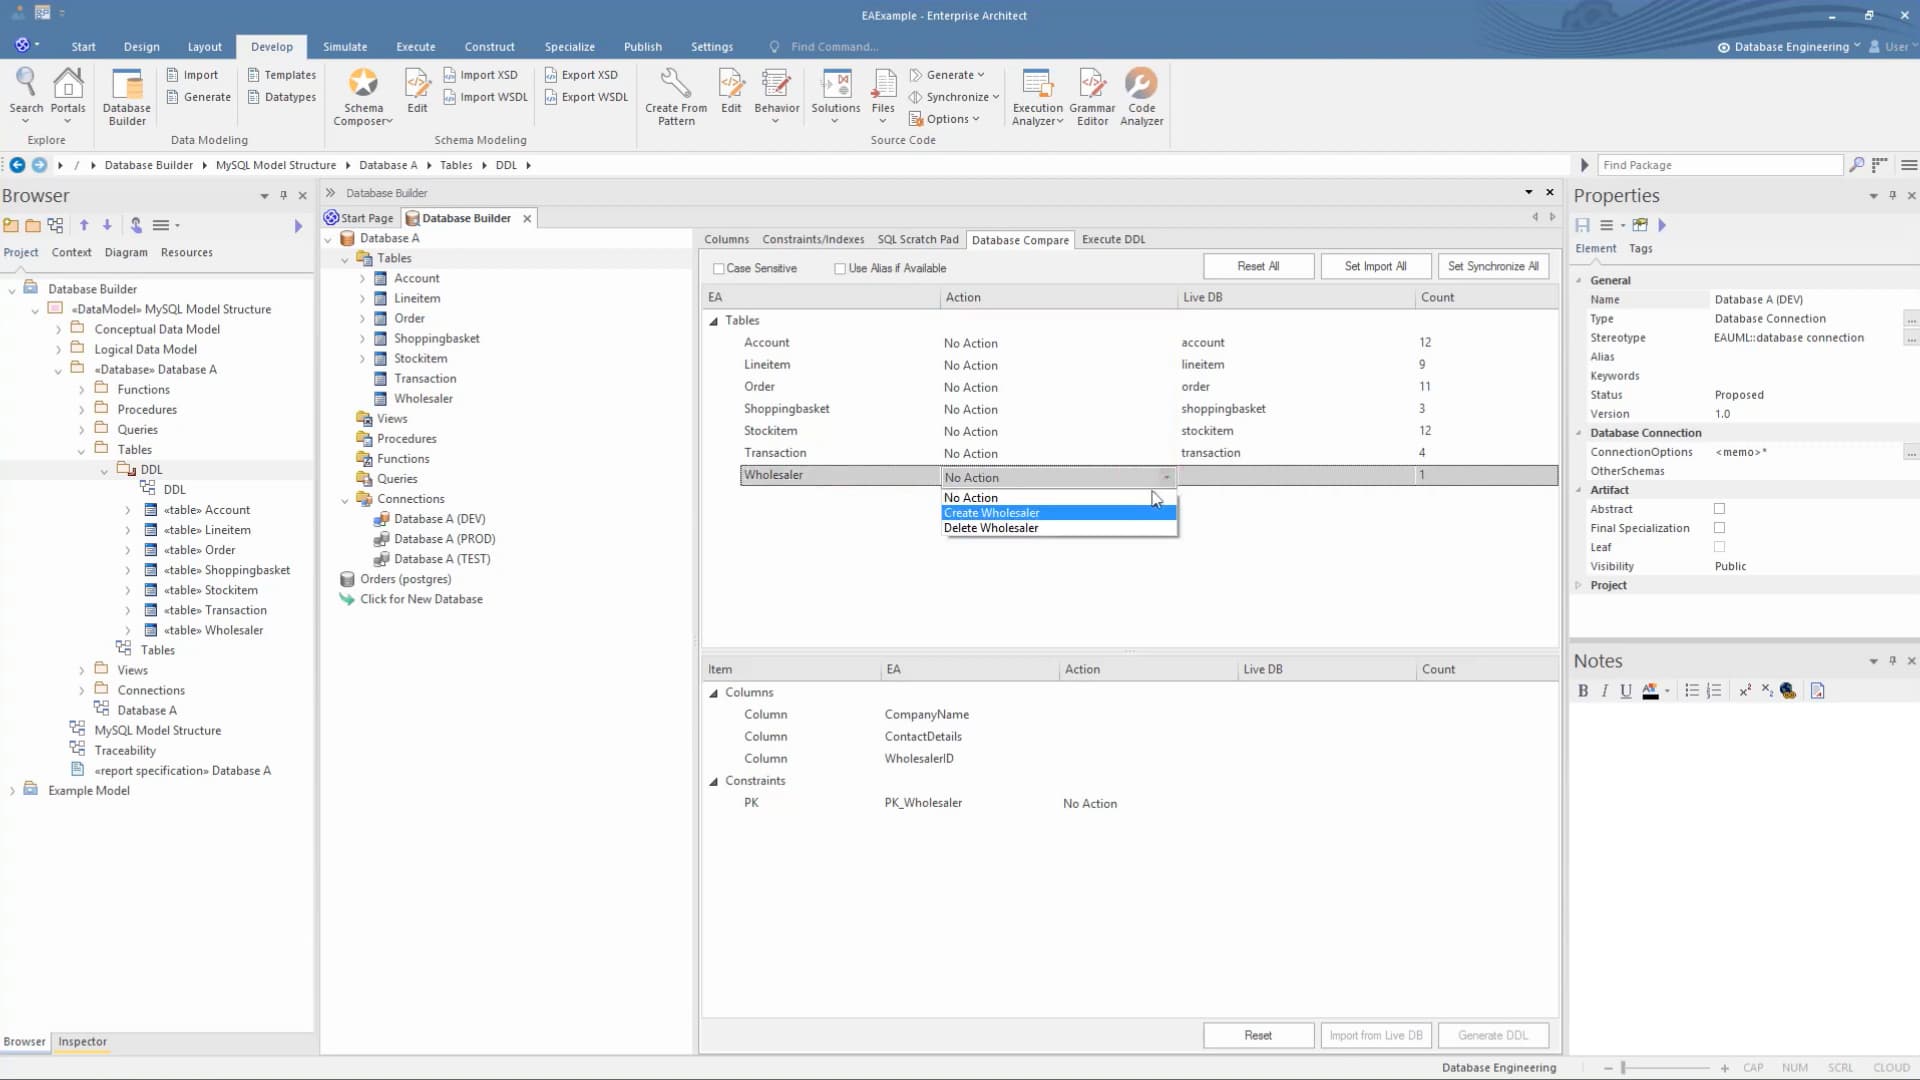Click the Import from Live DB button
Viewport: 1920px width, 1080px height.
tap(1375, 1035)
